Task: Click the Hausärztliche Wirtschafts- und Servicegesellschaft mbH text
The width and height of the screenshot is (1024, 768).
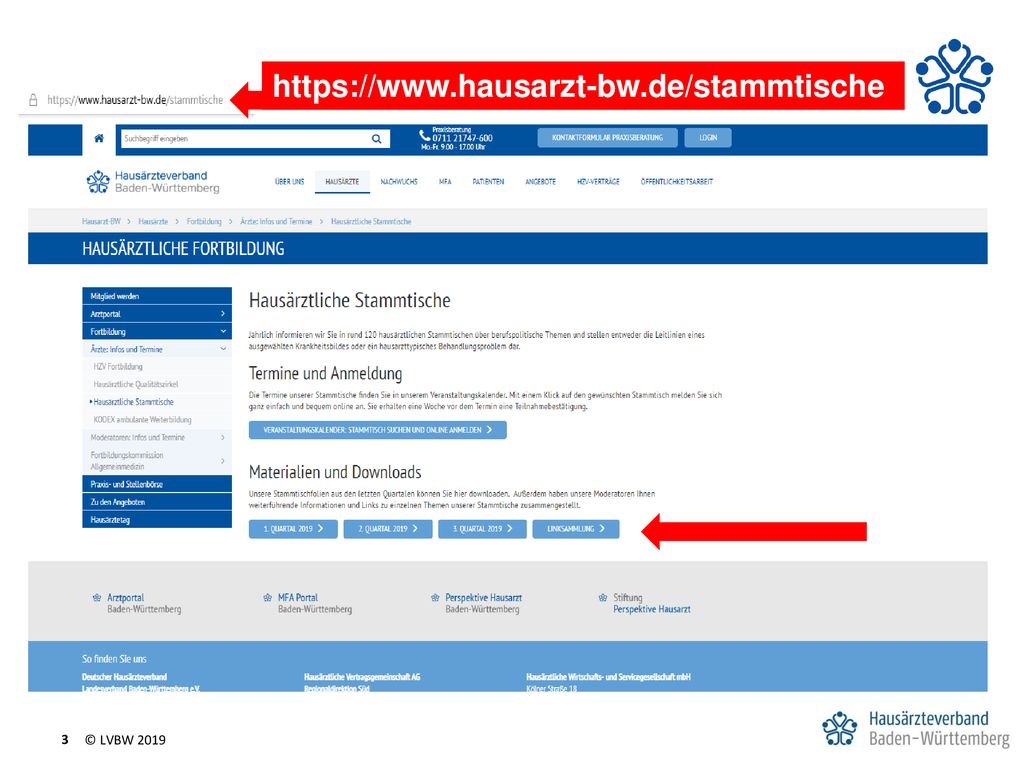Action: (608, 677)
